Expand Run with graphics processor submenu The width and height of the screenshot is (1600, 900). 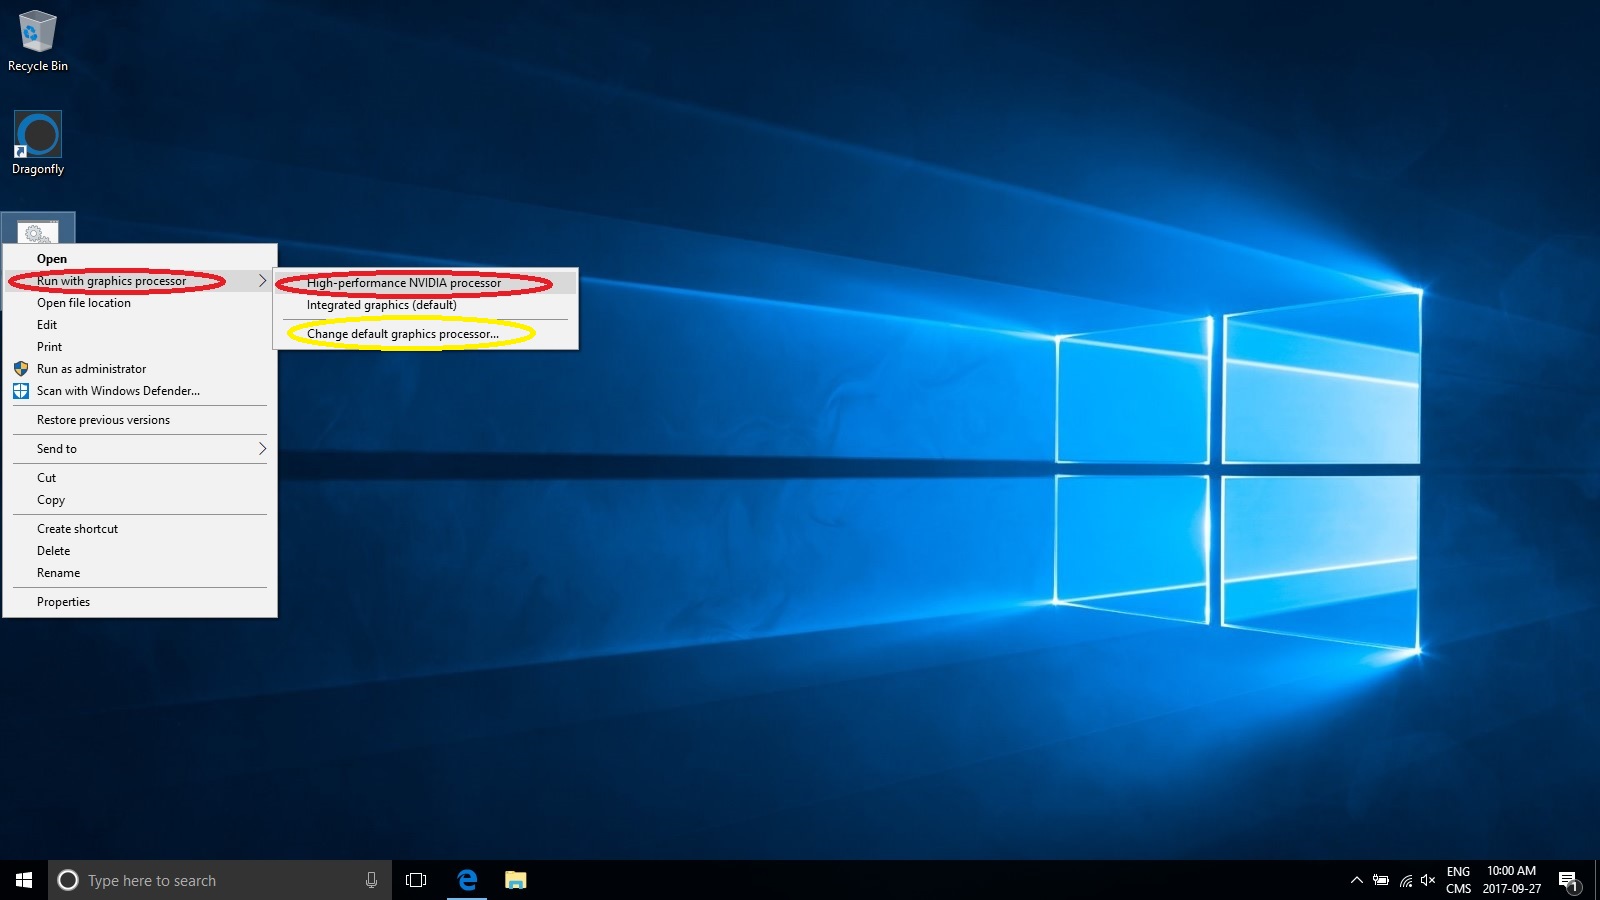pos(111,281)
